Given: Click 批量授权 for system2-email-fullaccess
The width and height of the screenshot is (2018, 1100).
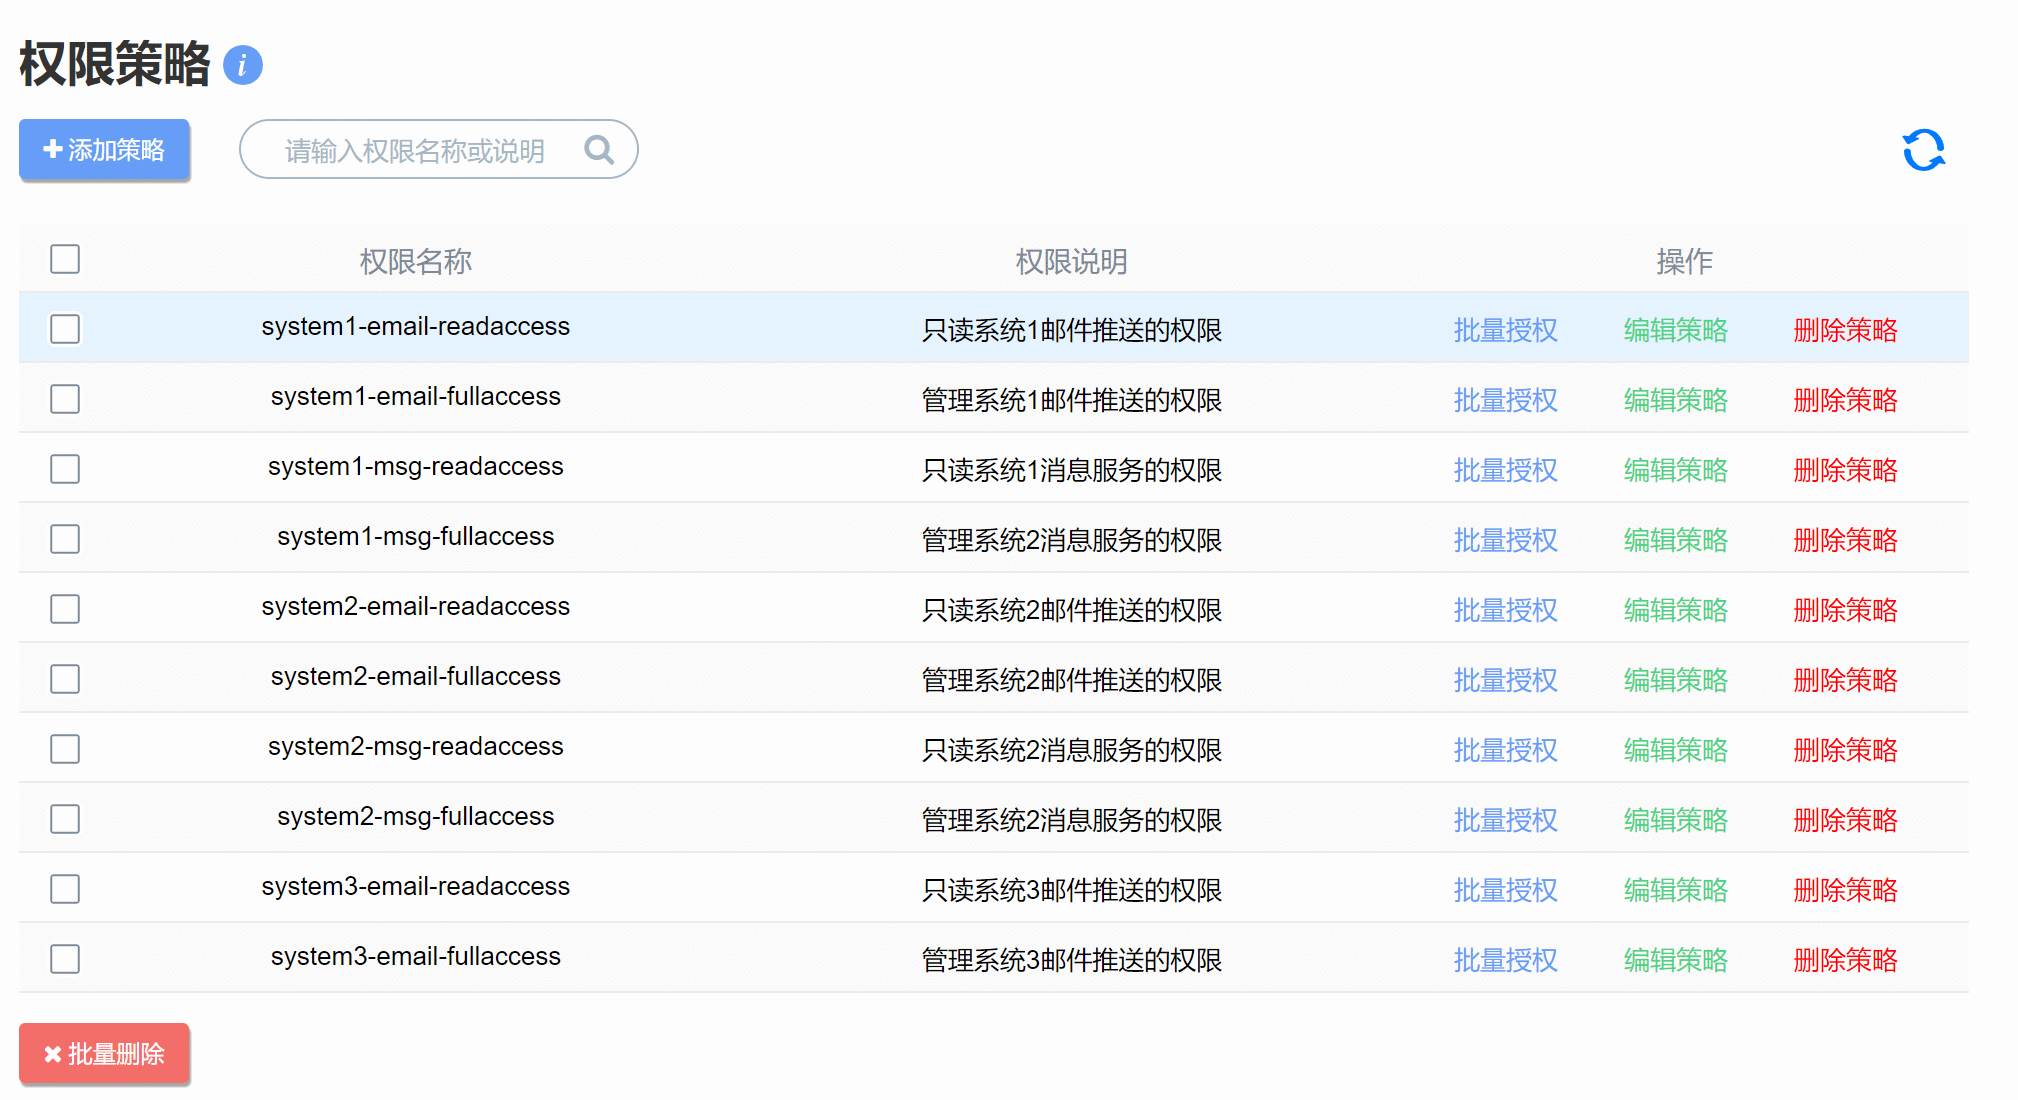Looking at the screenshot, I should pos(1505,680).
